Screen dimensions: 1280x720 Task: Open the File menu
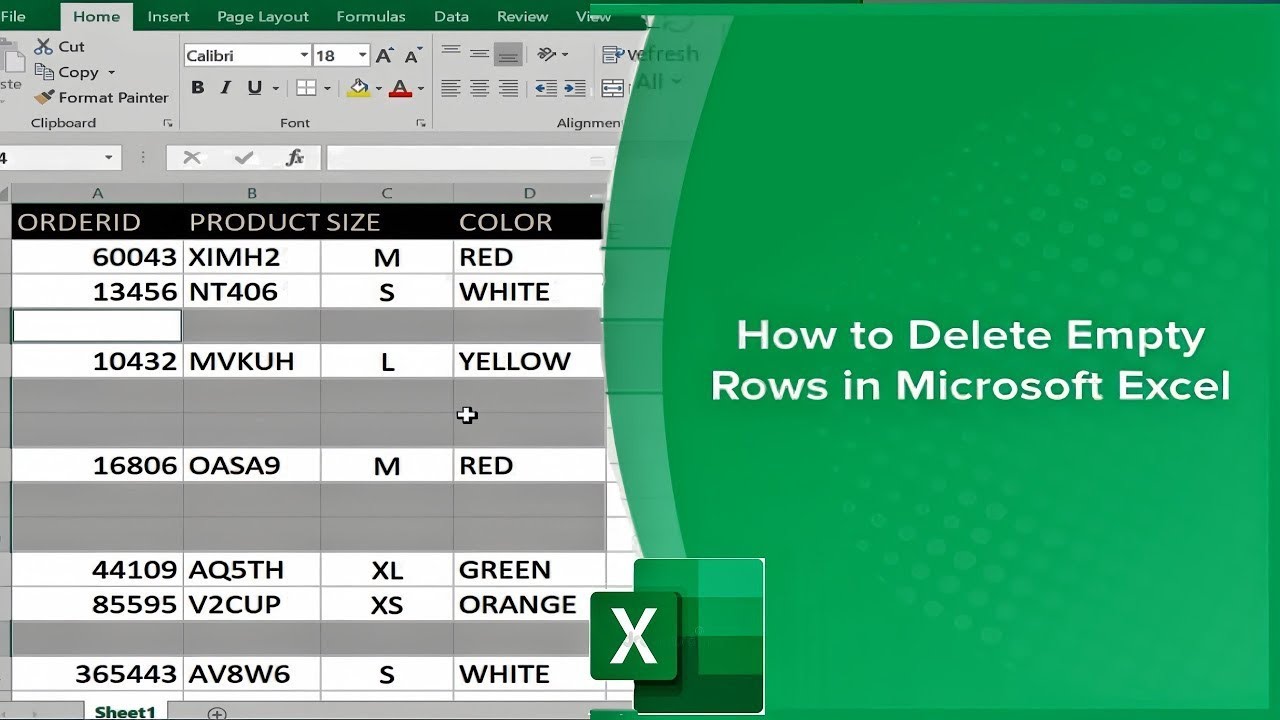click(x=13, y=16)
